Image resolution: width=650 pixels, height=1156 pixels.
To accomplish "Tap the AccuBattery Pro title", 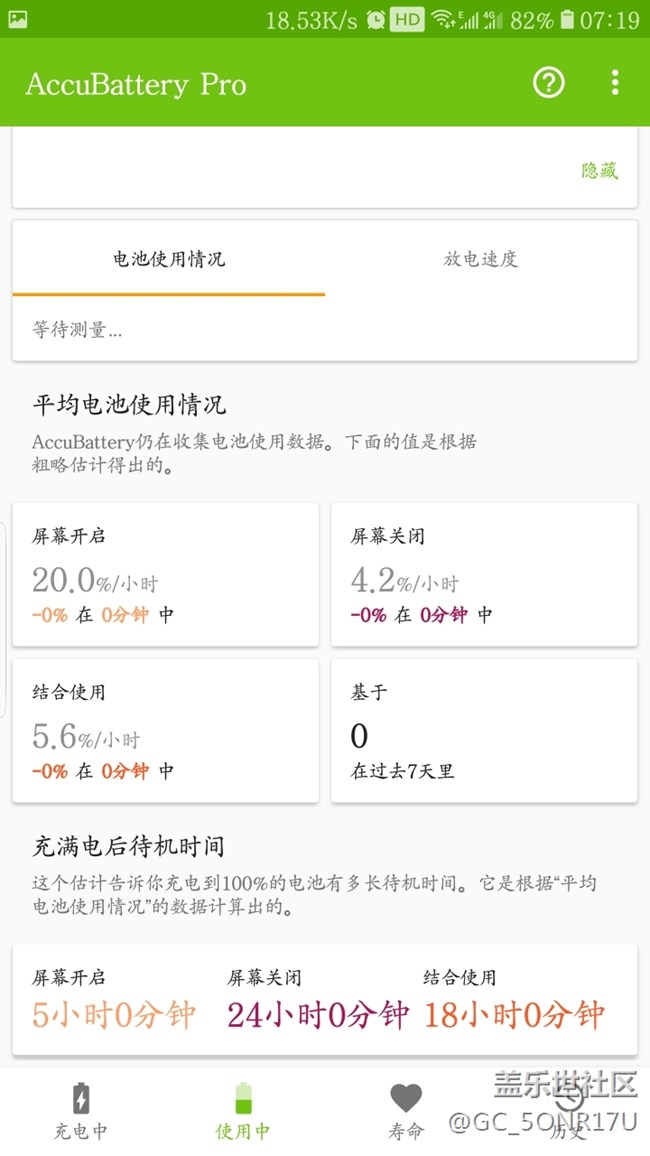I will coord(136,84).
